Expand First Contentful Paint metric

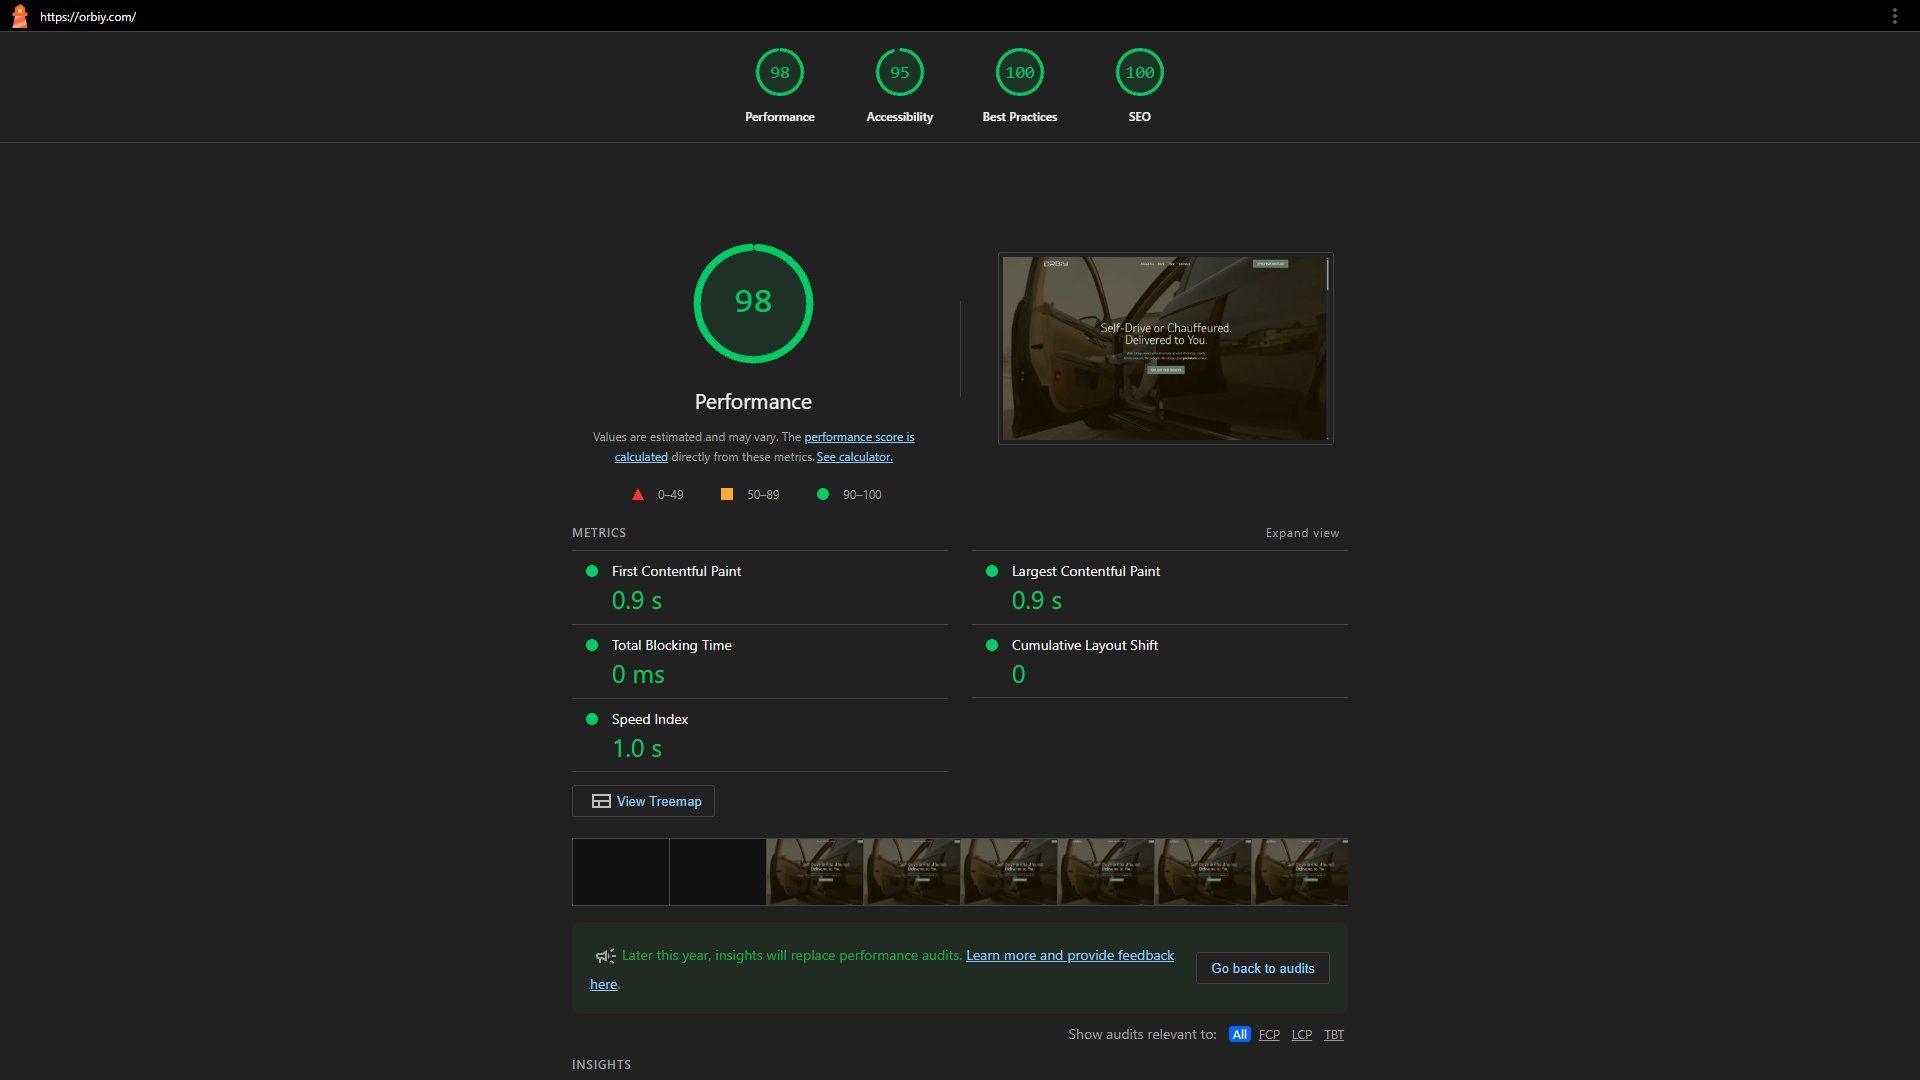tap(676, 571)
